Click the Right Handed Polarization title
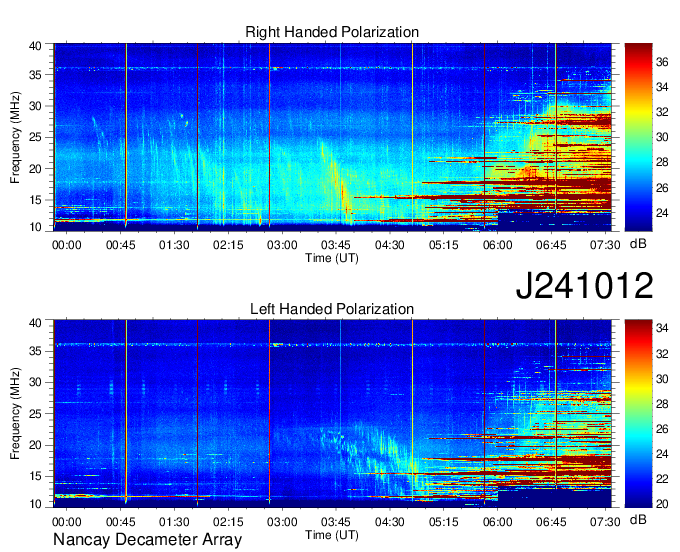 [332, 32]
